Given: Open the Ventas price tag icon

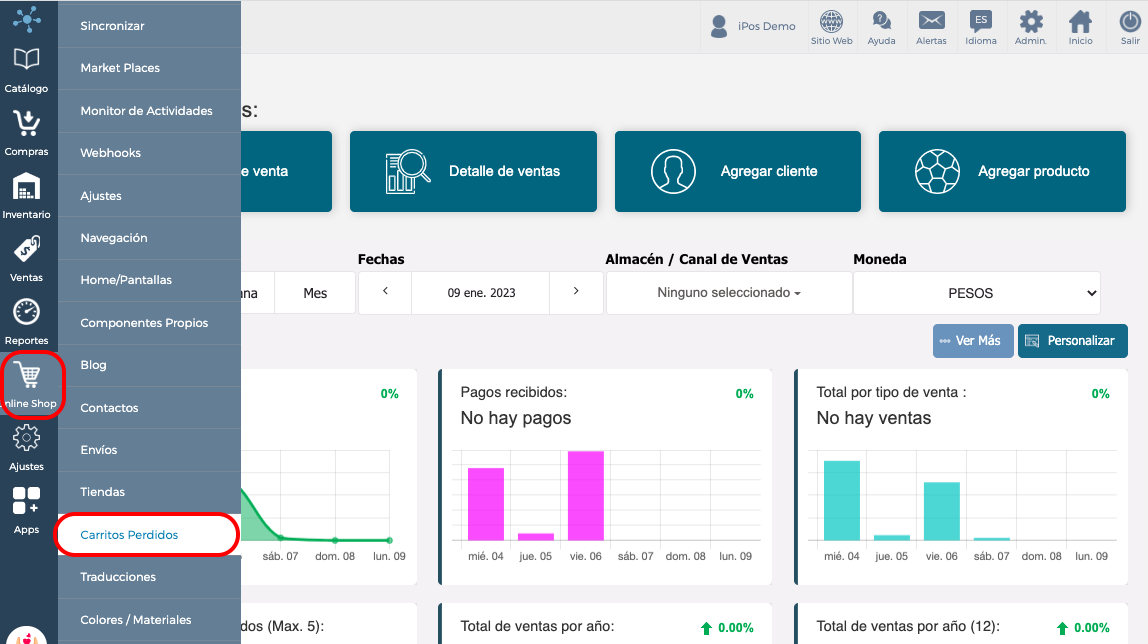Looking at the screenshot, I should tap(26, 250).
